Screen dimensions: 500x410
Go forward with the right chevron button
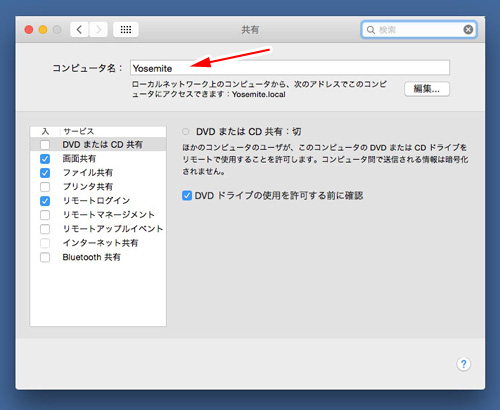click(x=98, y=30)
